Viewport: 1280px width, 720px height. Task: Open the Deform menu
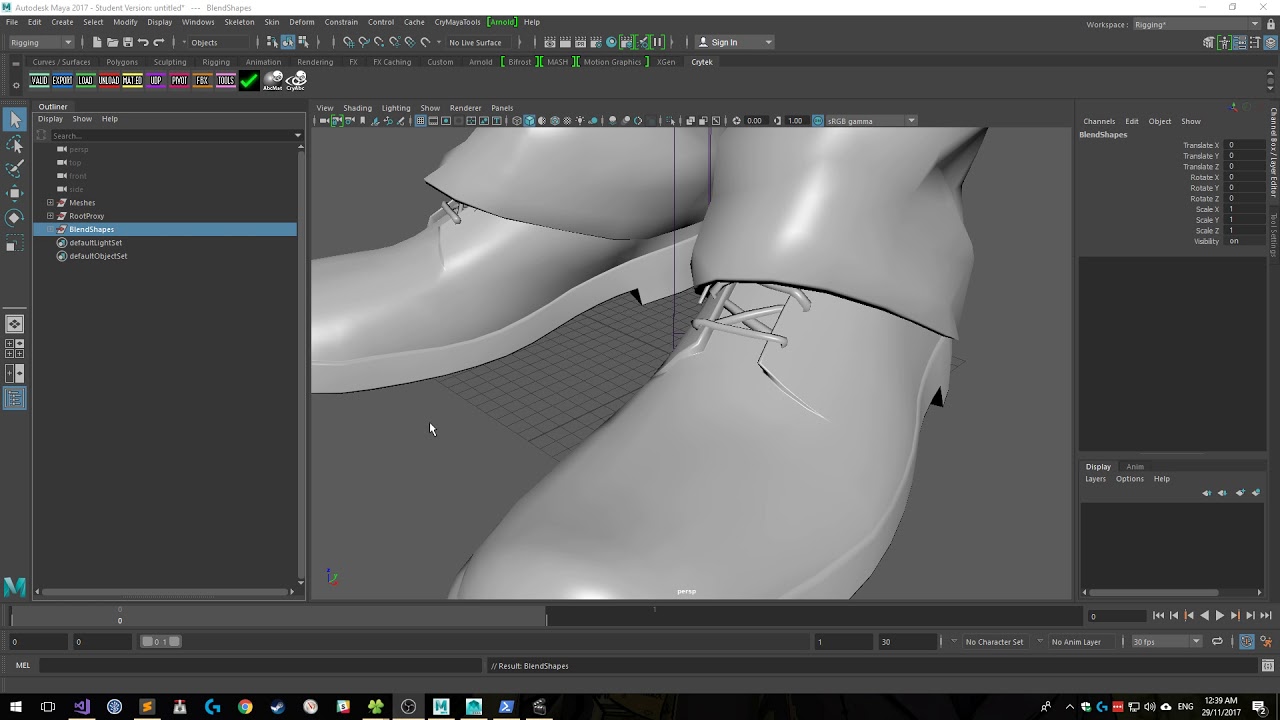pyautogui.click(x=301, y=22)
